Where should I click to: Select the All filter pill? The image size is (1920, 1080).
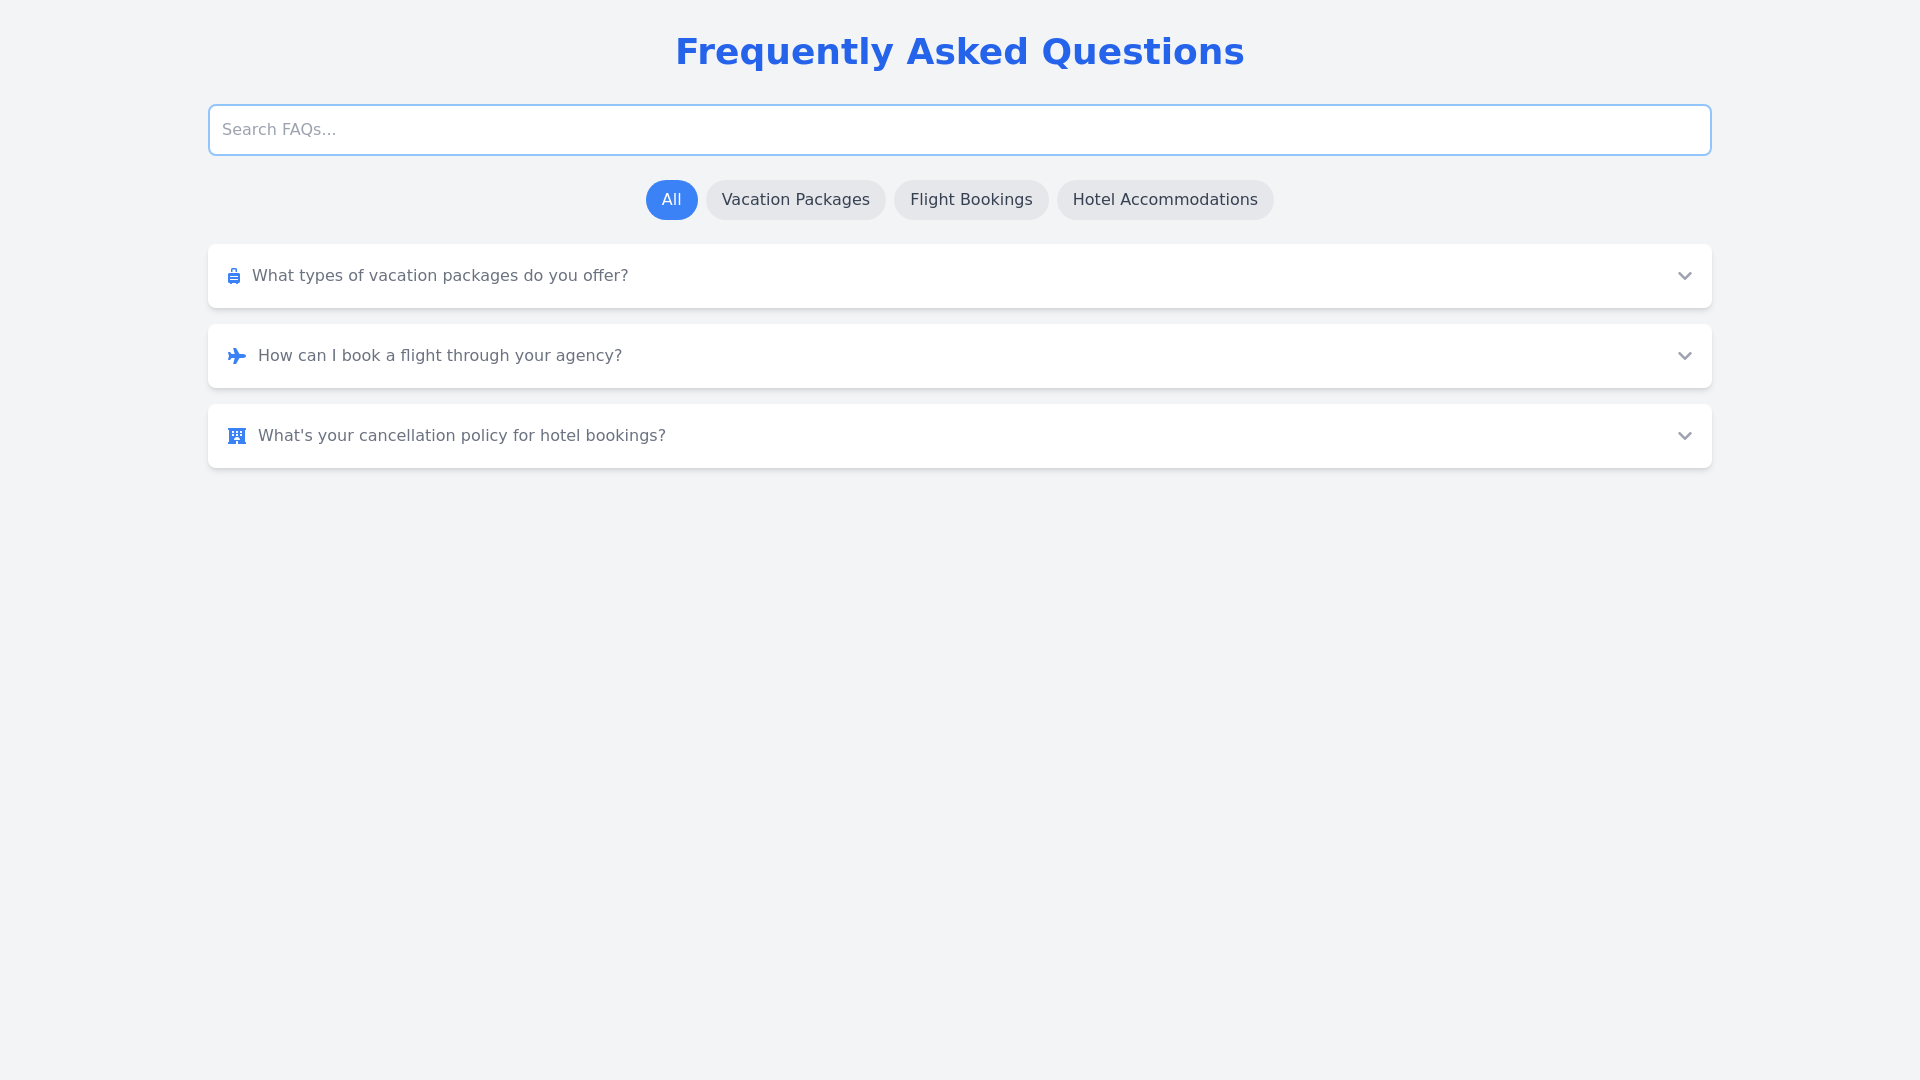[x=671, y=200]
